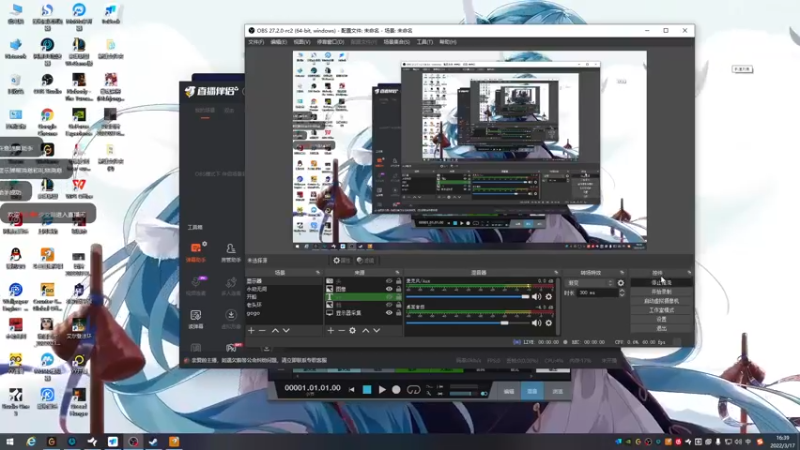Open person-shaped tool icon in 直播伴侣

pyautogui.click(x=231, y=253)
